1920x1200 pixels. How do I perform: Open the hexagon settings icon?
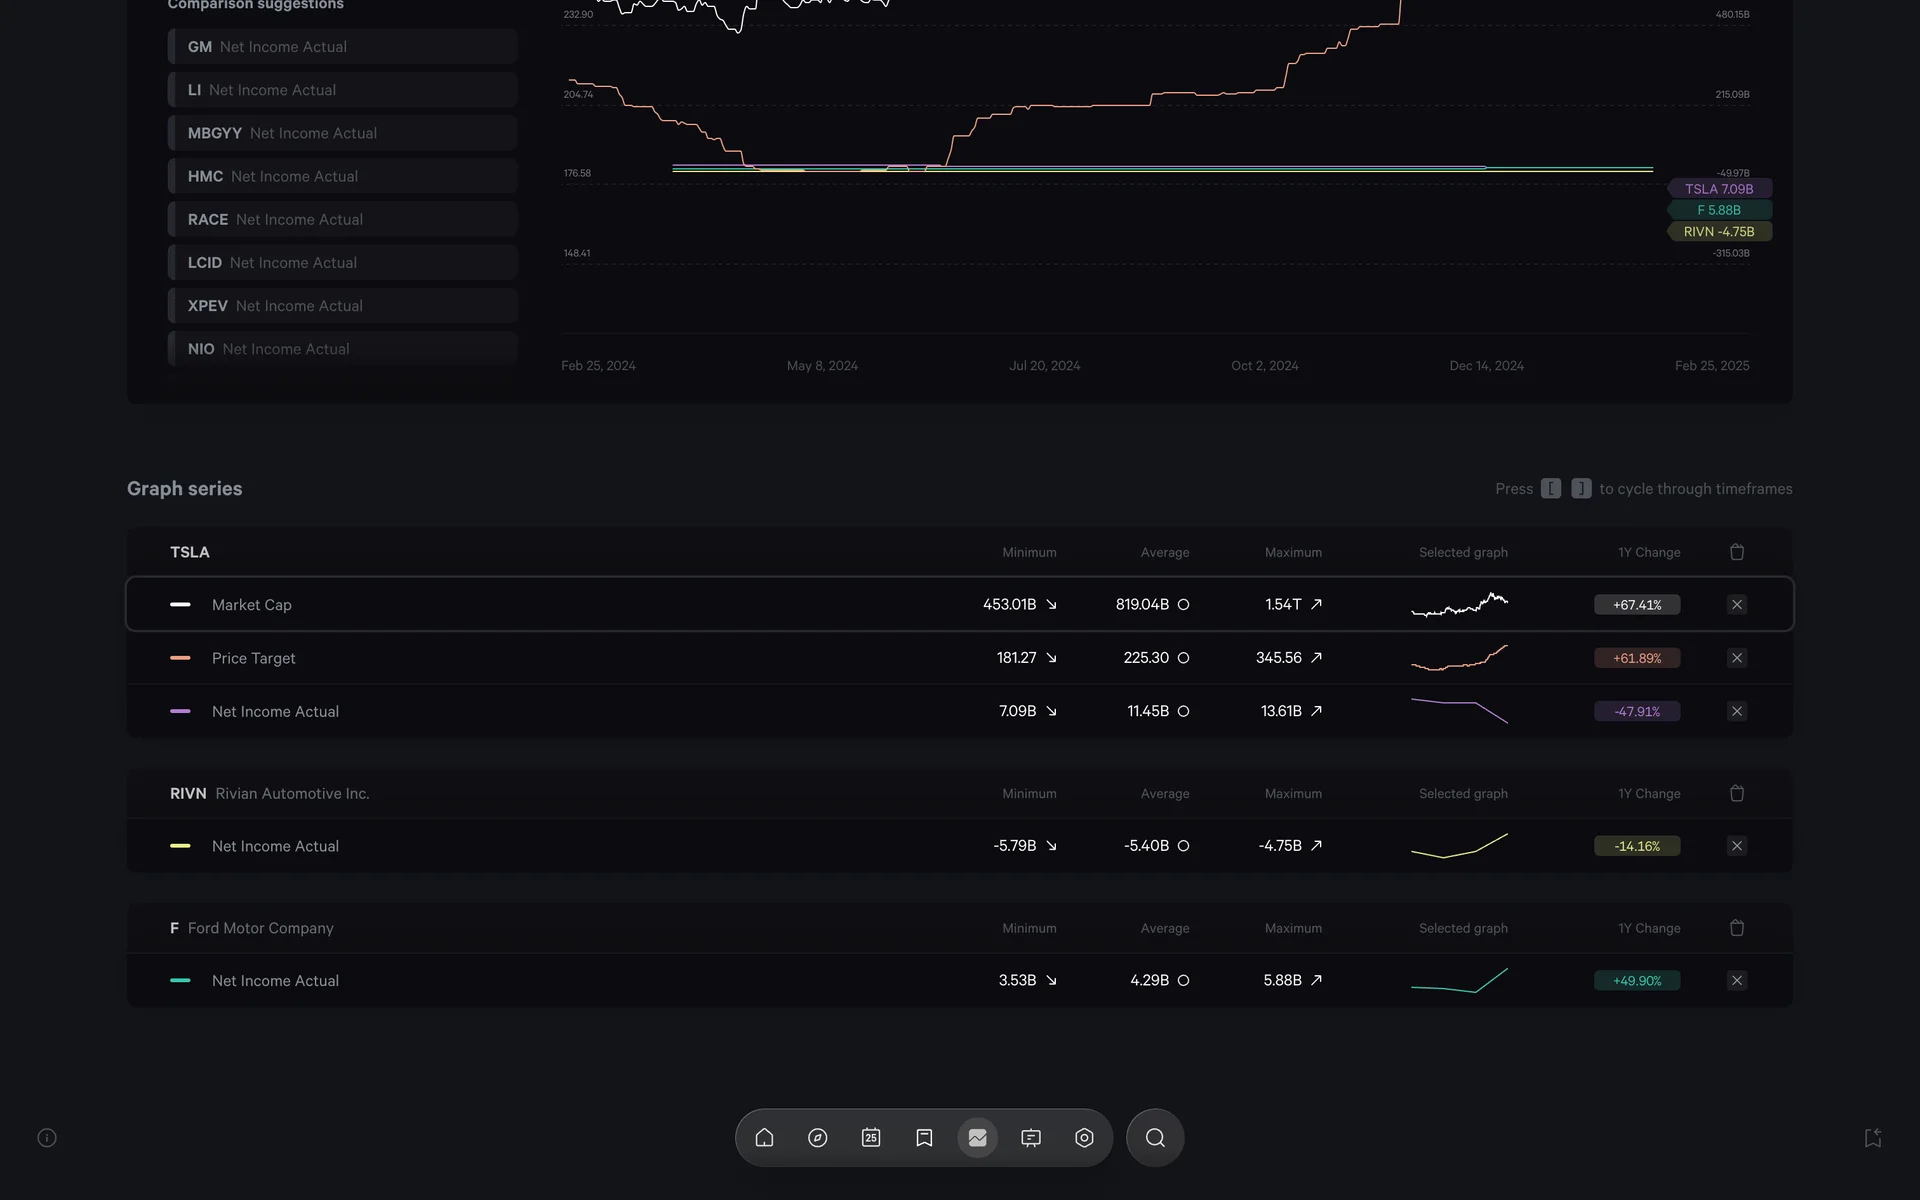[1084, 1137]
